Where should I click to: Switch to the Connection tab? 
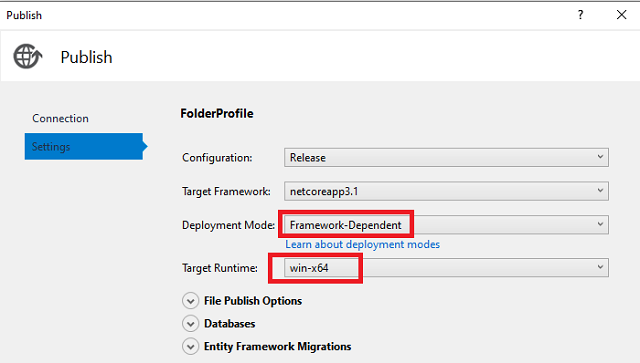[x=60, y=118]
